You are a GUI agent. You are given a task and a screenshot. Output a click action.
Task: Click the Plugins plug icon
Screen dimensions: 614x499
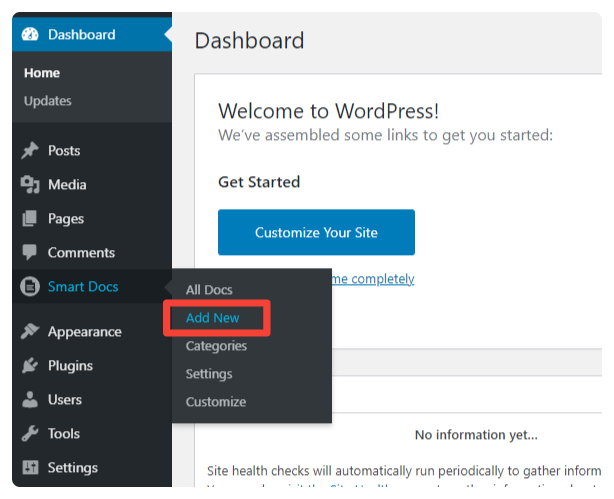point(30,365)
